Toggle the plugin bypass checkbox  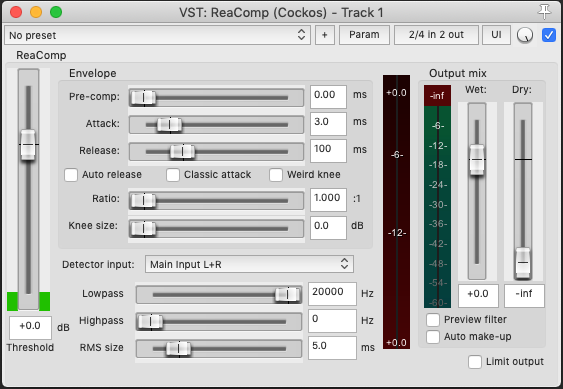pyautogui.click(x=549, y=35)
